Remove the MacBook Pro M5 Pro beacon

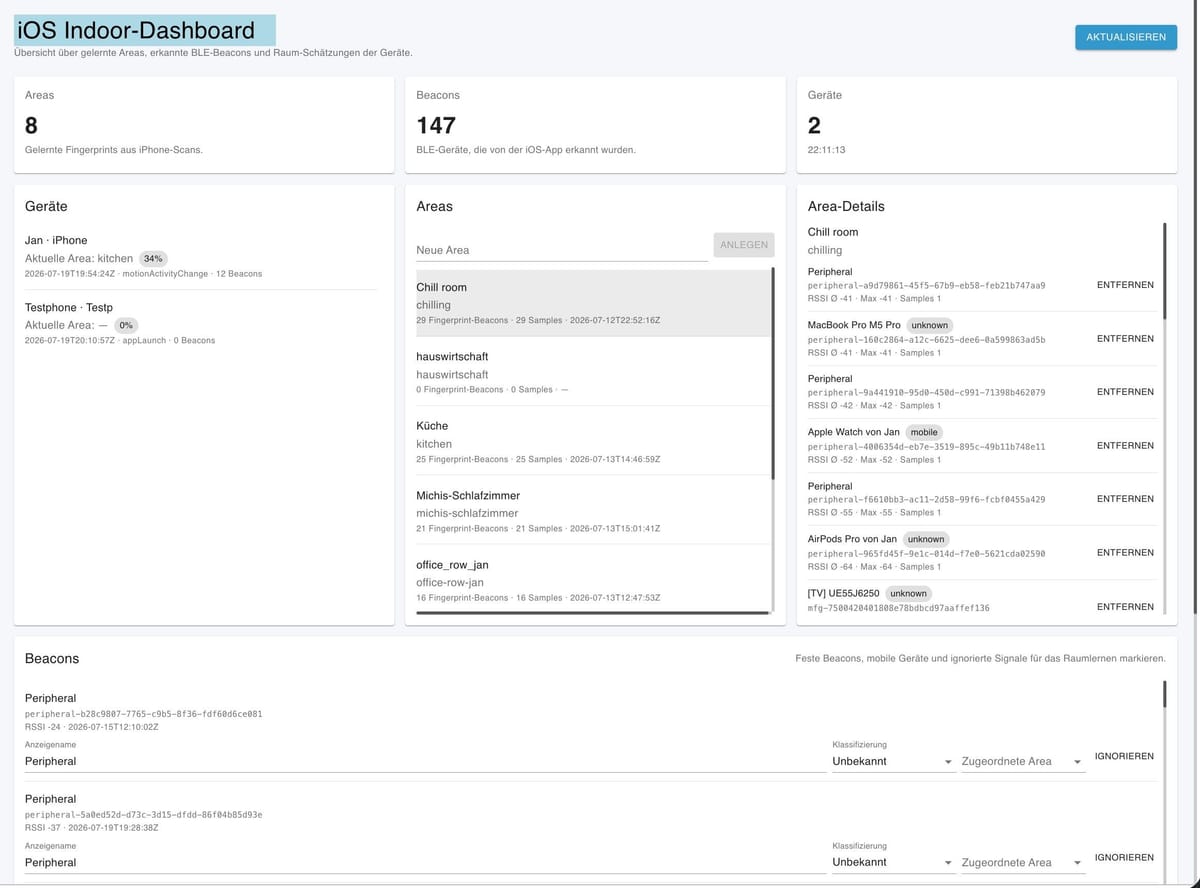click(x=1125, y=339)
